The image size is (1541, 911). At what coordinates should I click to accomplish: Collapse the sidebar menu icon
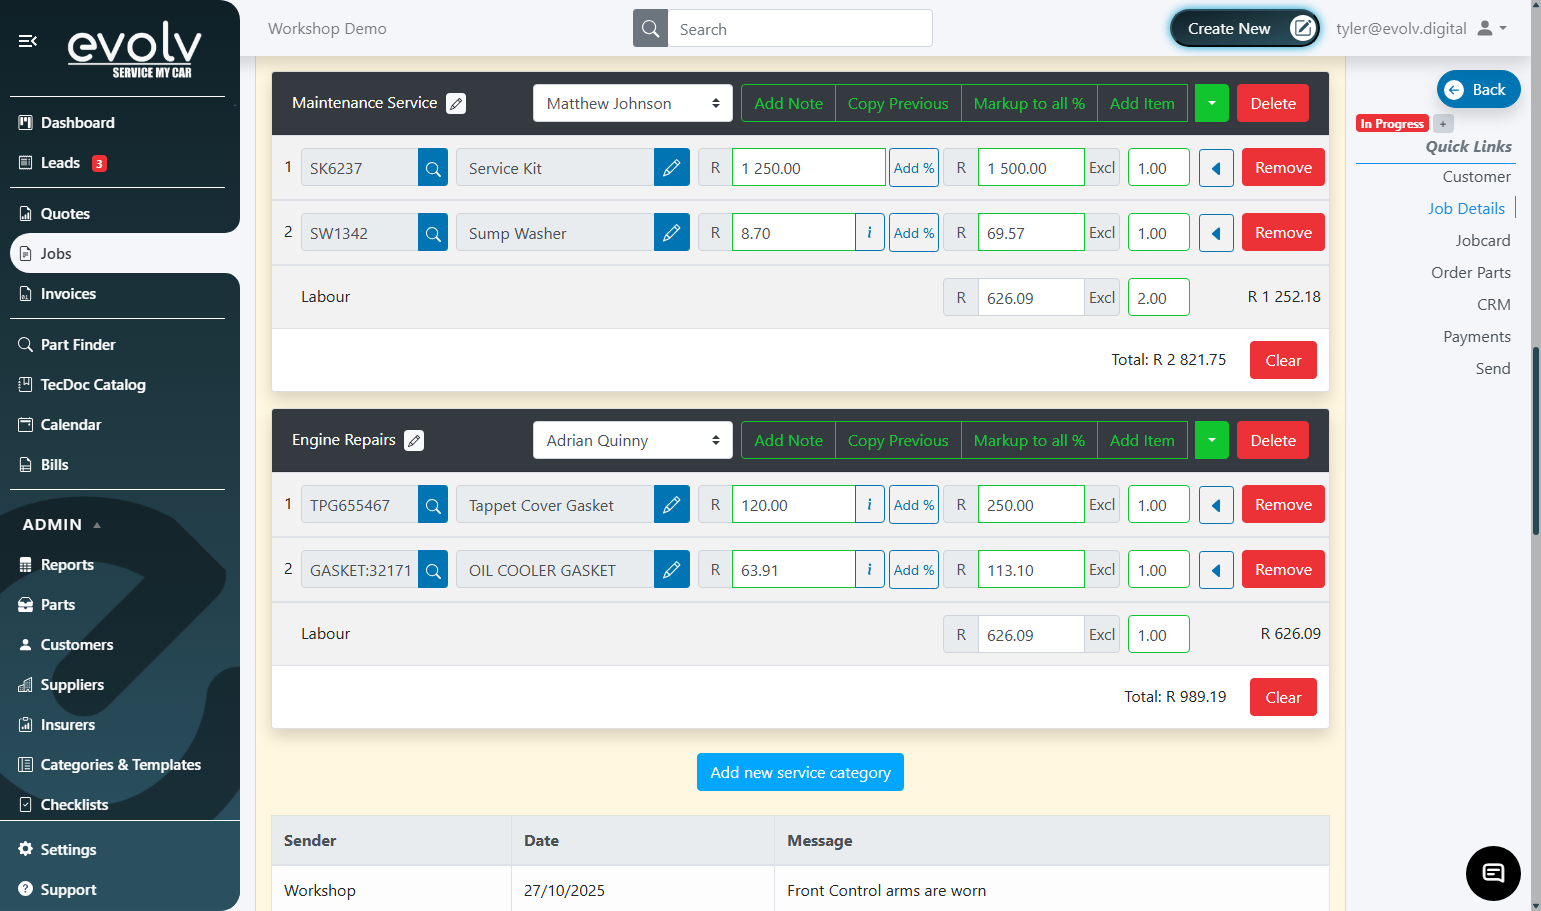28,41
